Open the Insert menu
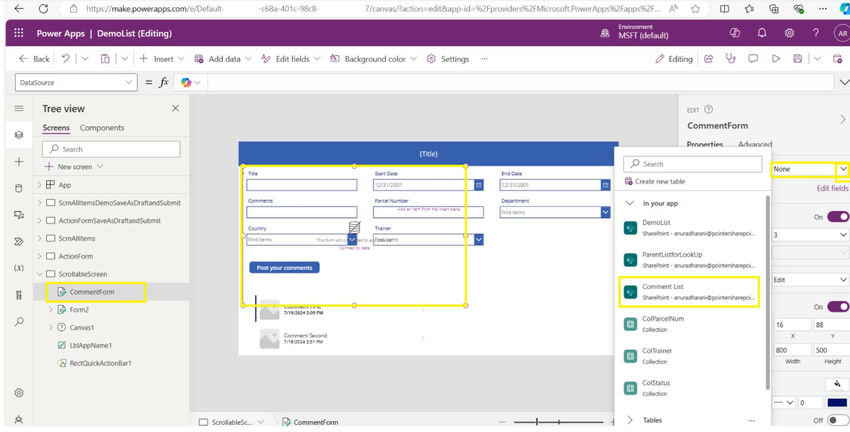Viewport: 850px width, 432px height. click(x=162, y=59)
